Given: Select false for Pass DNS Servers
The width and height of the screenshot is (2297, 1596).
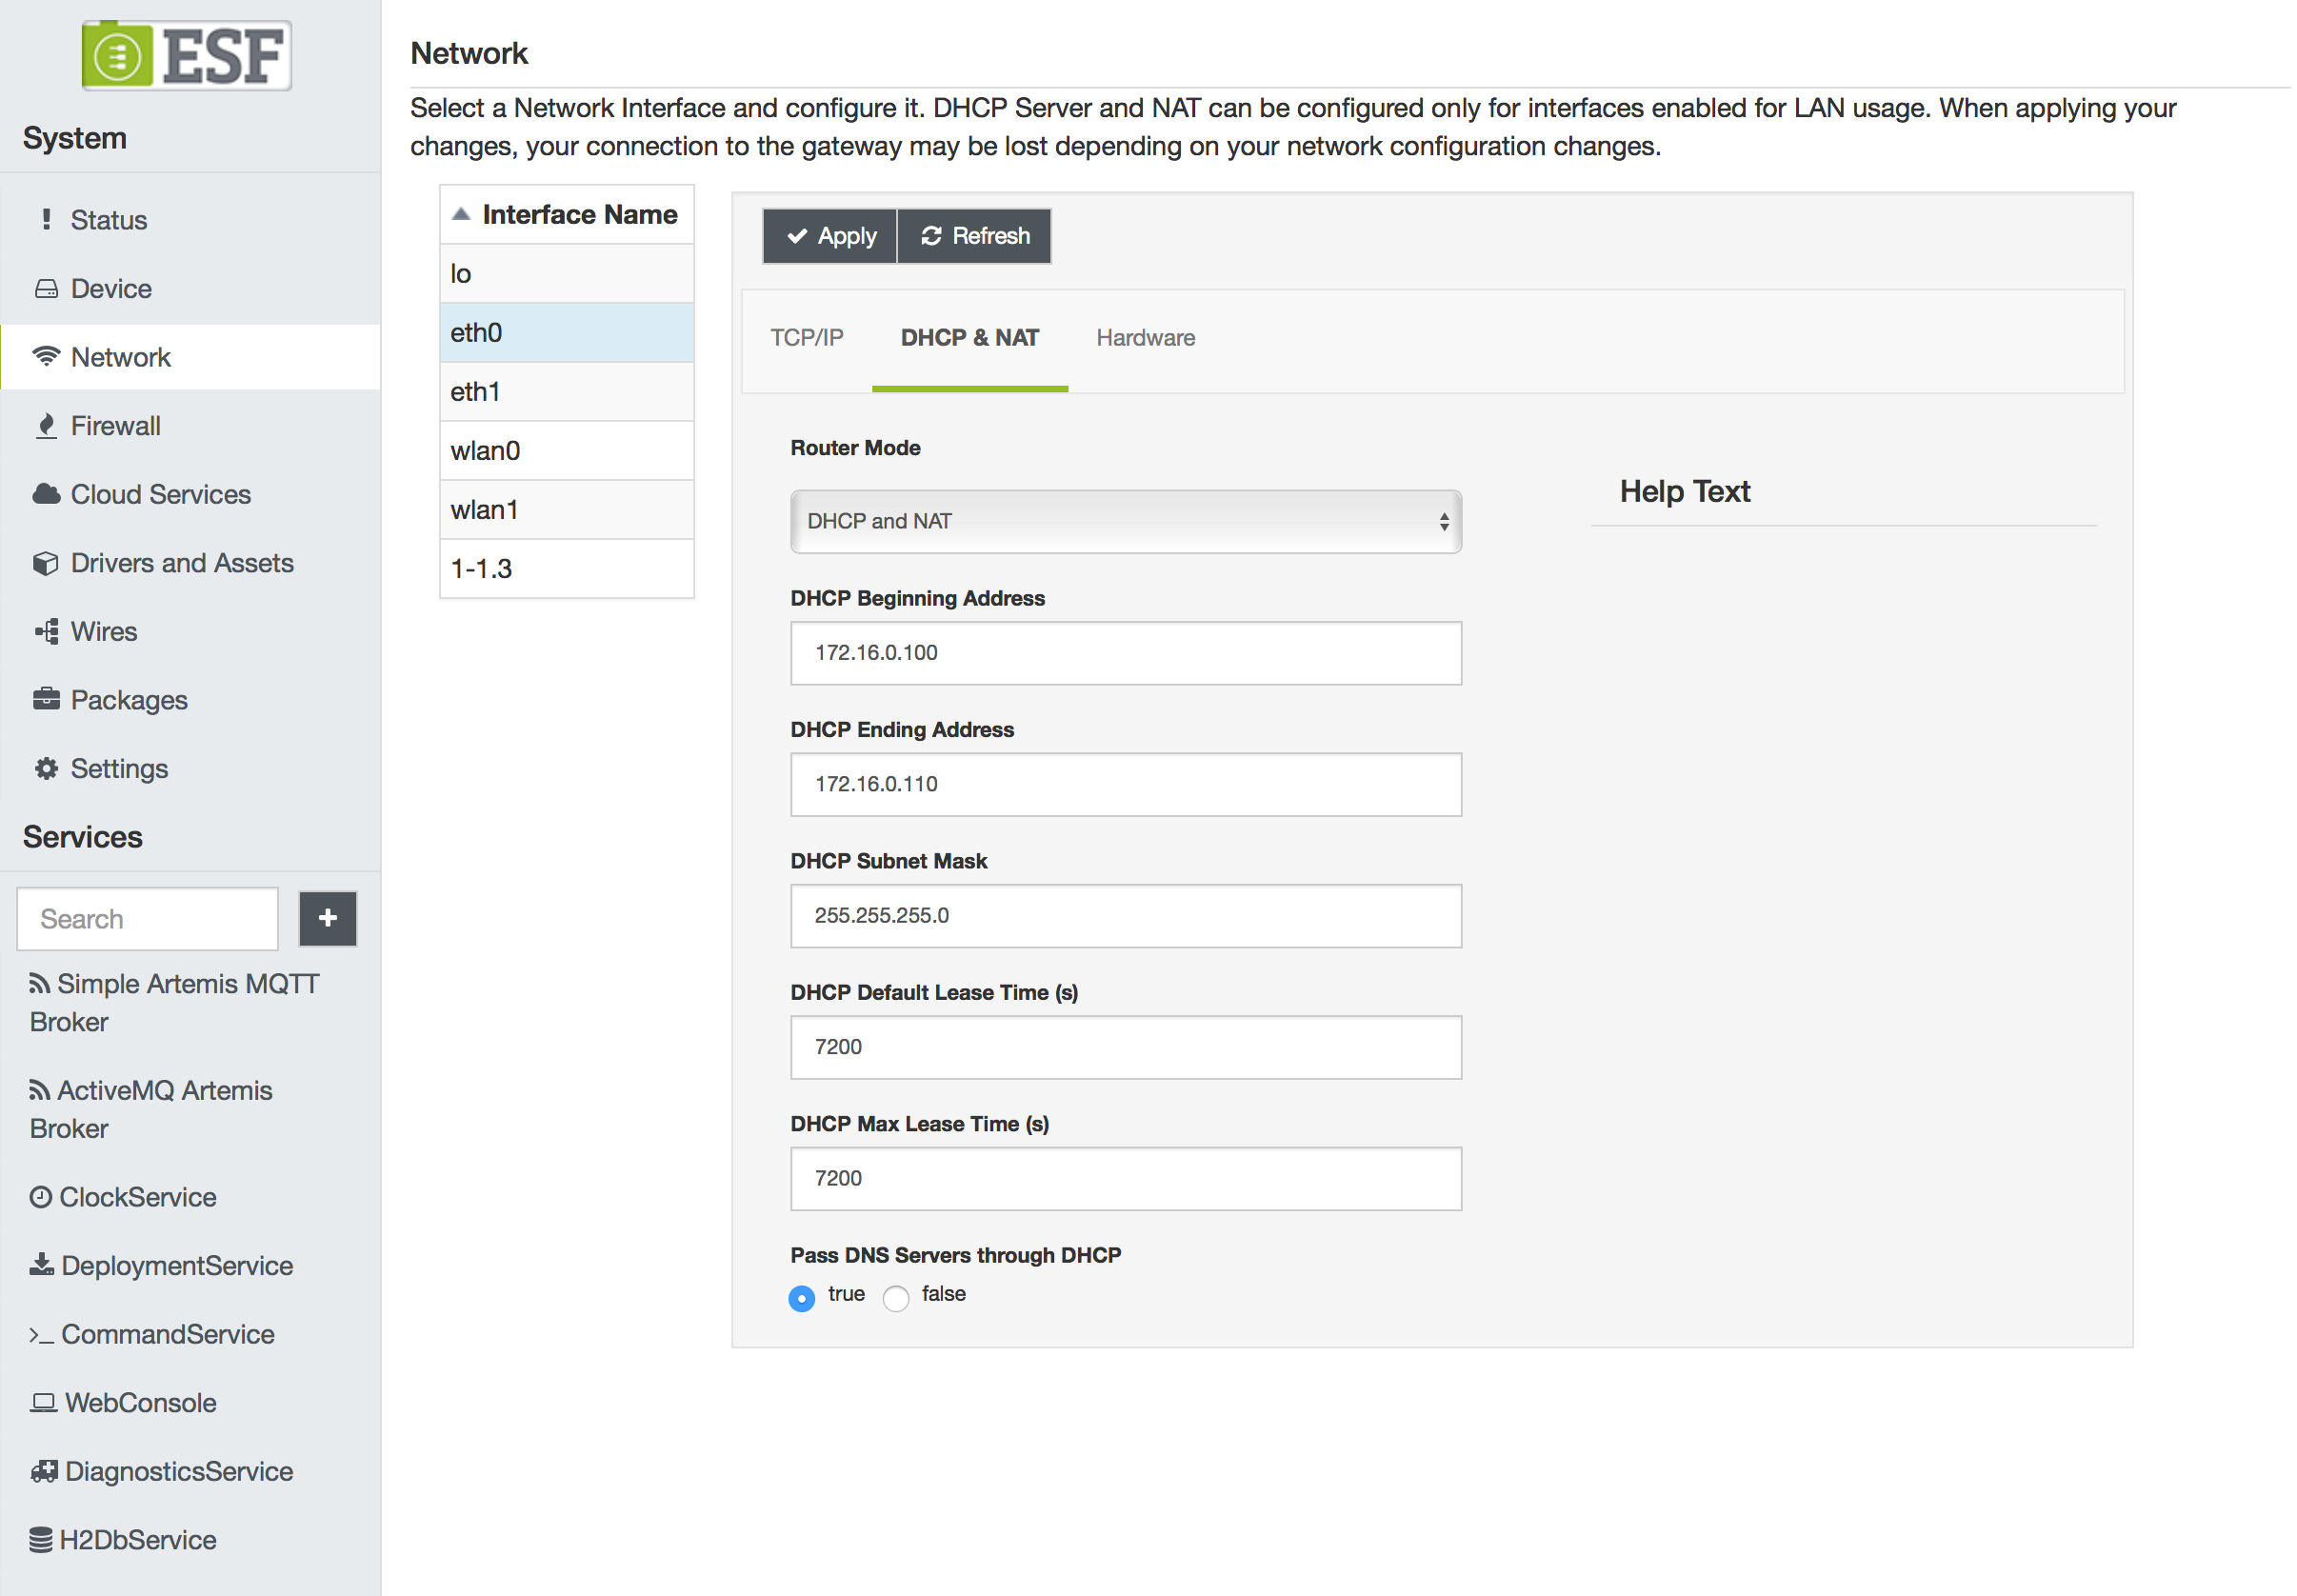Looking at the screenshot, I should coord(896,1298).
